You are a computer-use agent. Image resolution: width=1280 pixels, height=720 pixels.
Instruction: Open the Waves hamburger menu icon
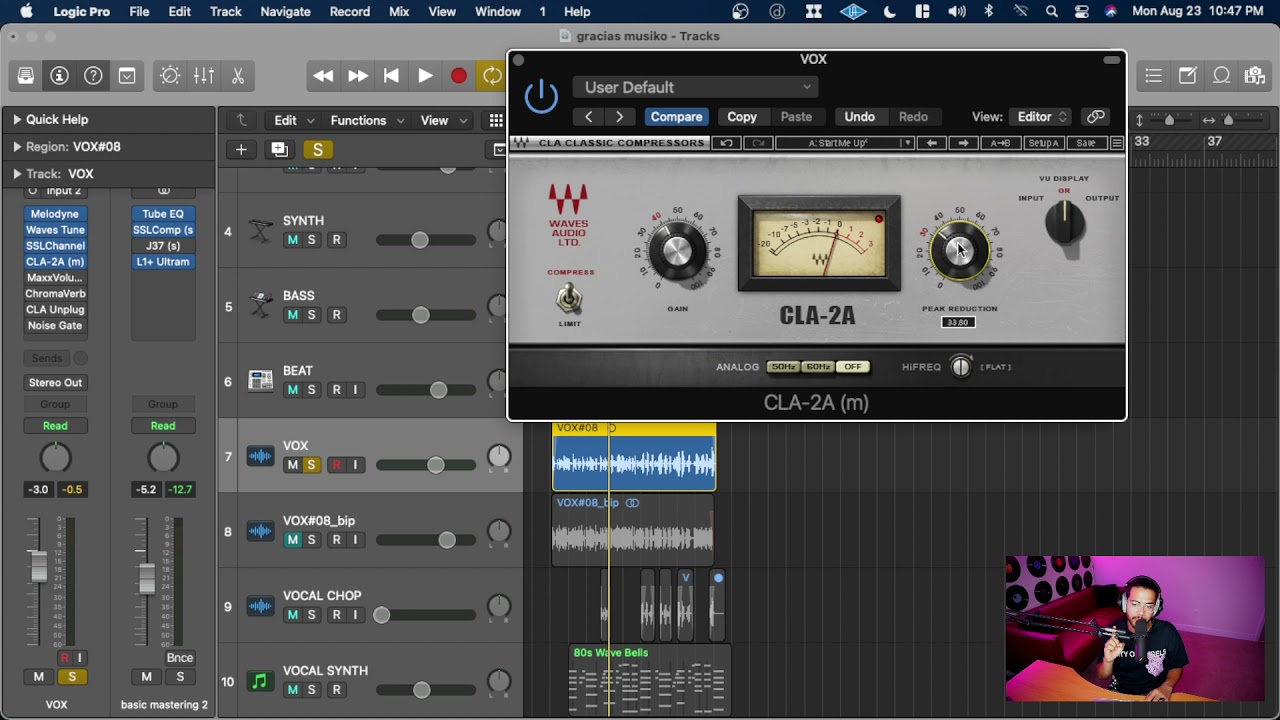(1117, 143)
